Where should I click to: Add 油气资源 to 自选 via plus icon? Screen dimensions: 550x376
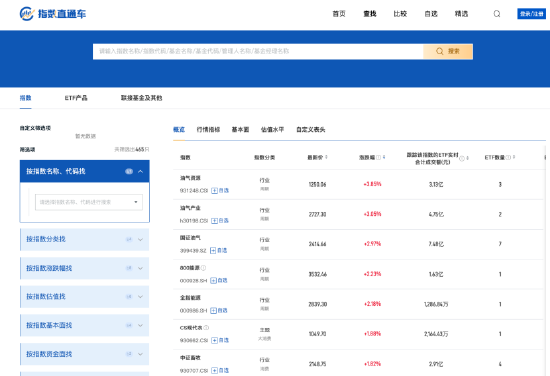[x=214, y=190]
